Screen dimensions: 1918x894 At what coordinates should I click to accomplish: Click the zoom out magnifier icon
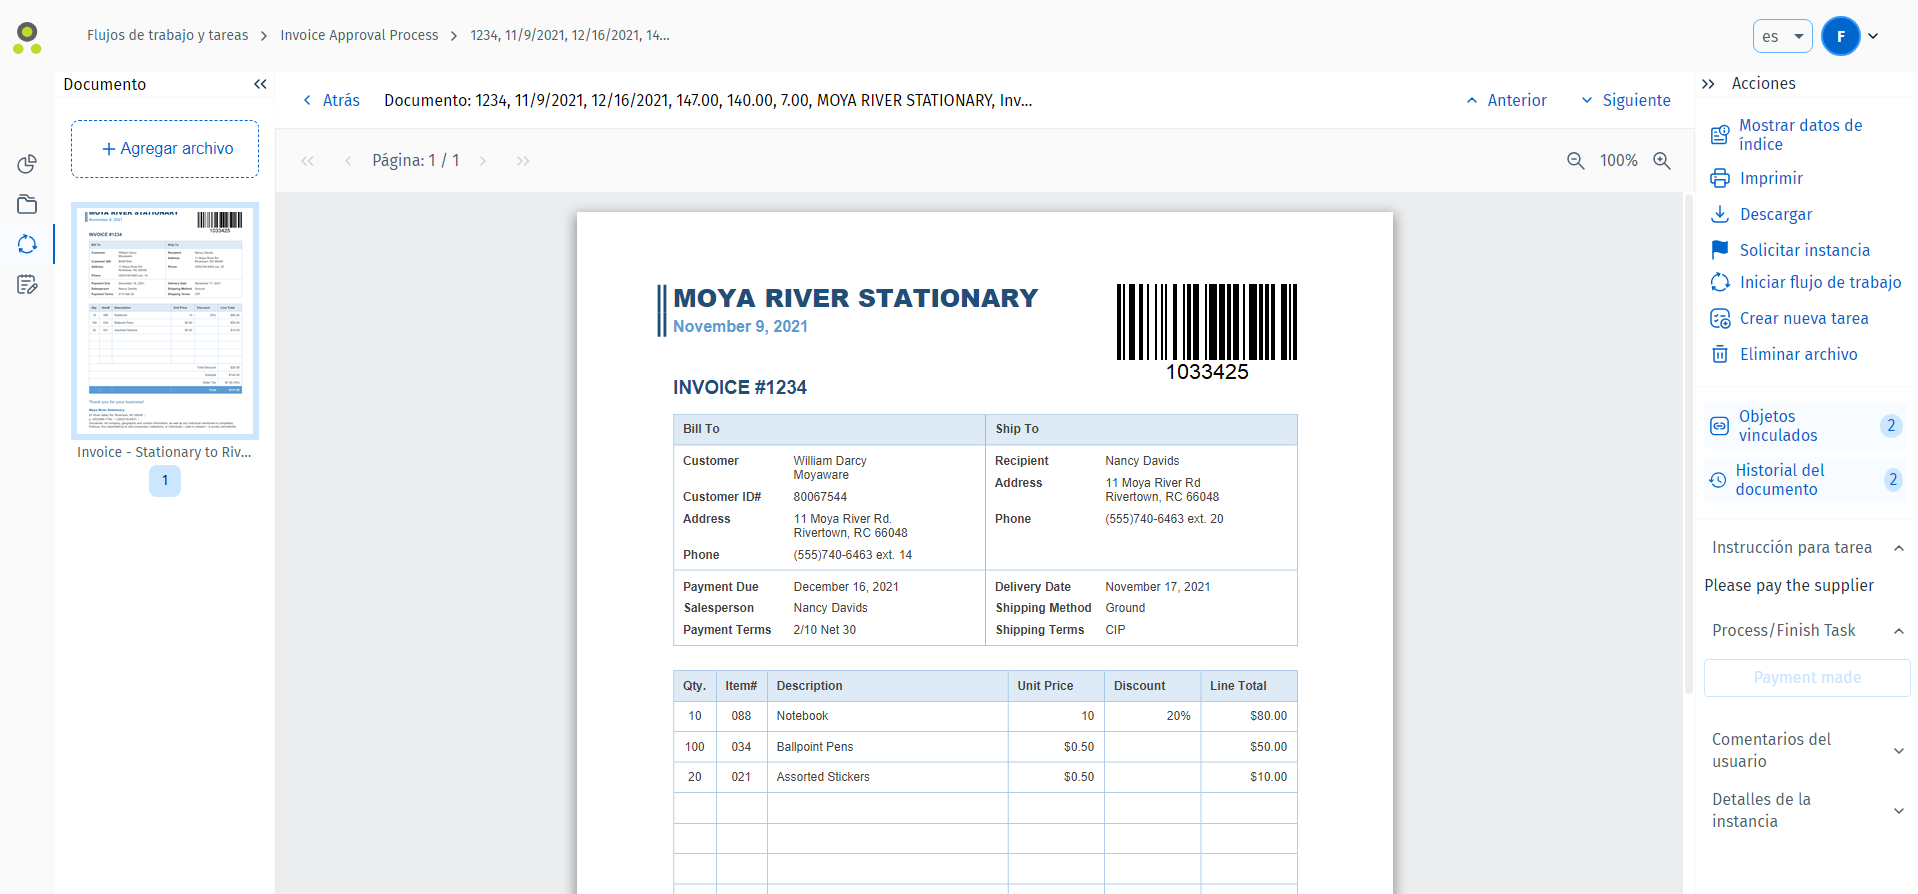[x=1575, y=161]
